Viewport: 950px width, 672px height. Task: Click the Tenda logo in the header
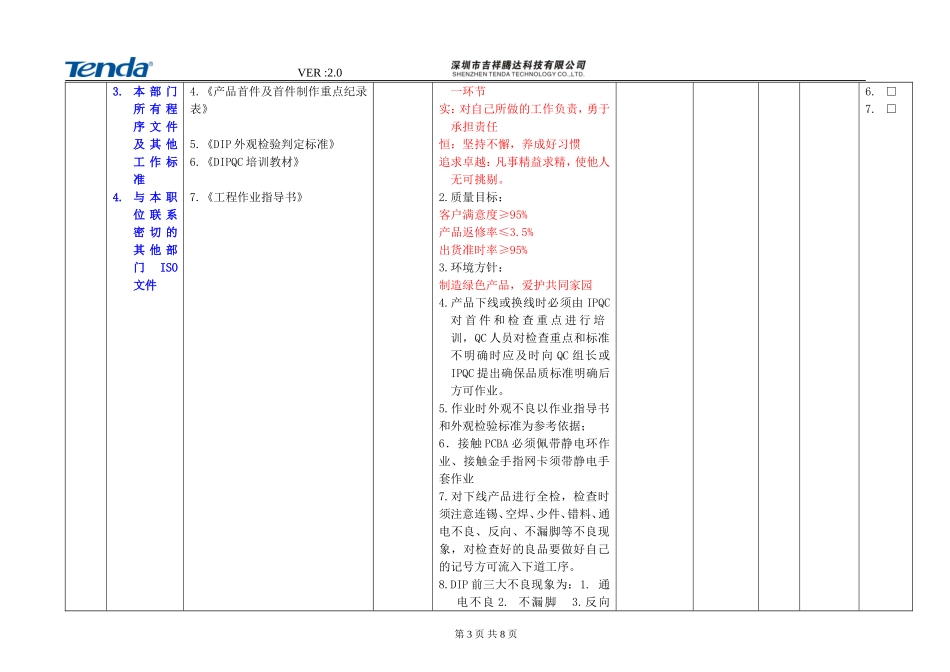[x=108, y=68]
